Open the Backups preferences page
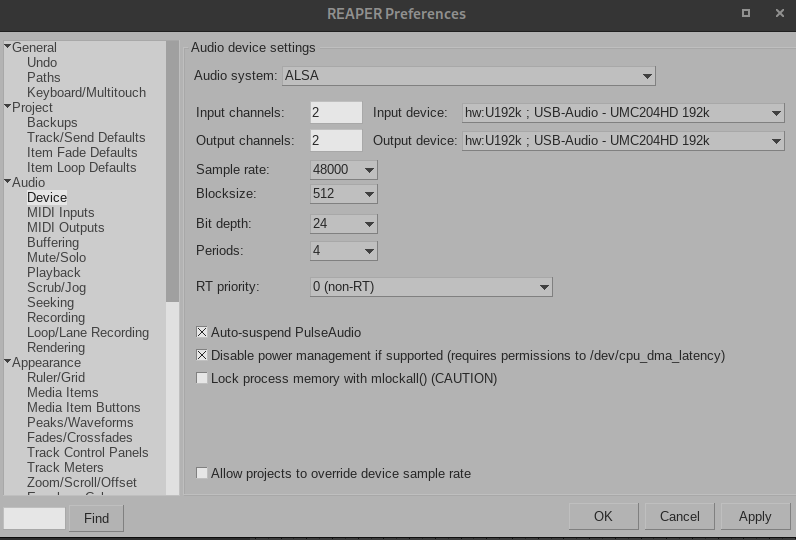The width and height of the screenshot is (796, 540). (x=52, y=122)
